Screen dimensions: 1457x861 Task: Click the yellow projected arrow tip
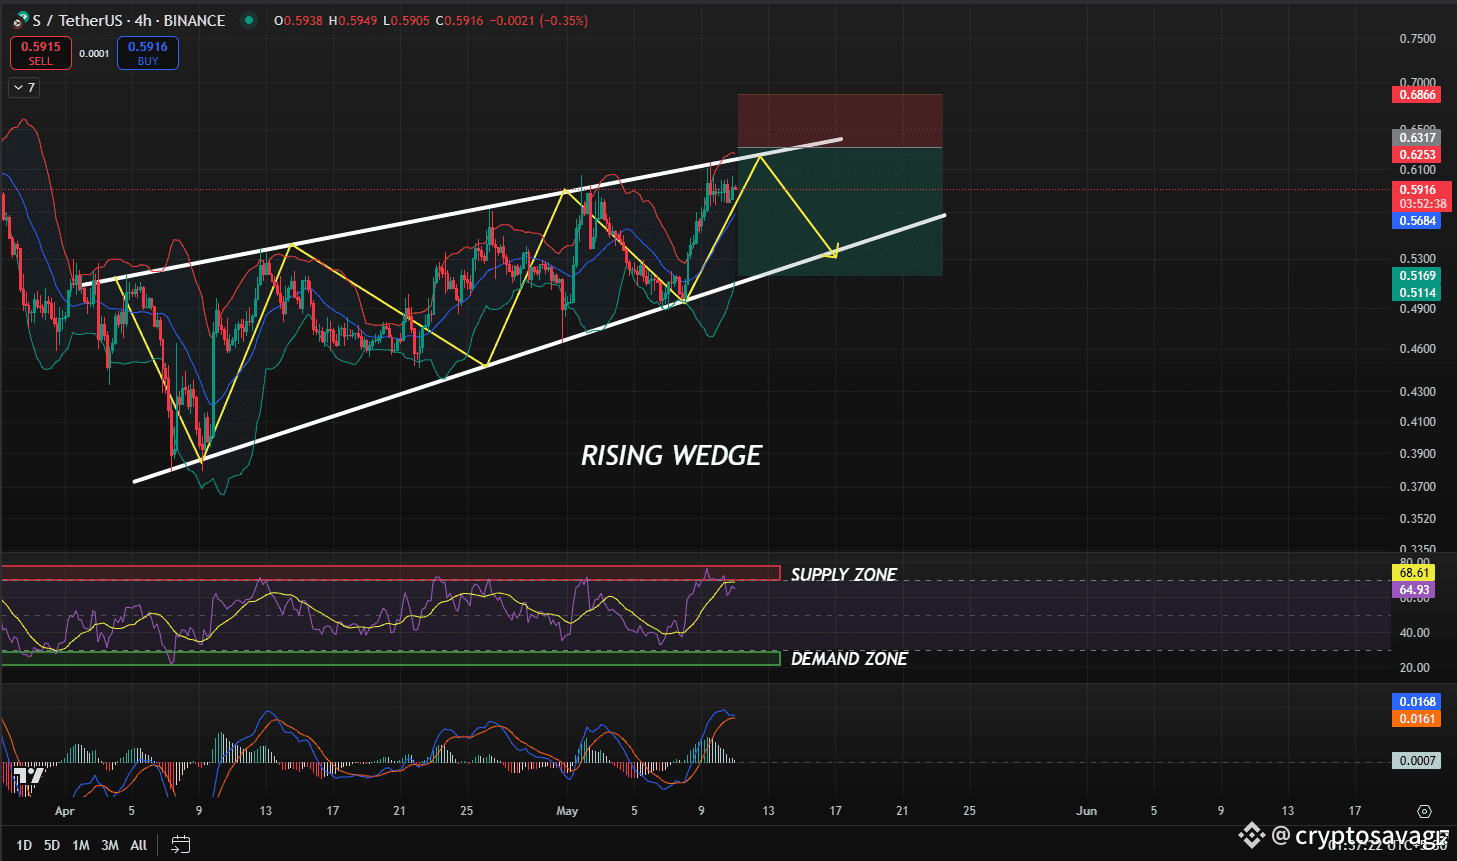[x=834, y=253]
